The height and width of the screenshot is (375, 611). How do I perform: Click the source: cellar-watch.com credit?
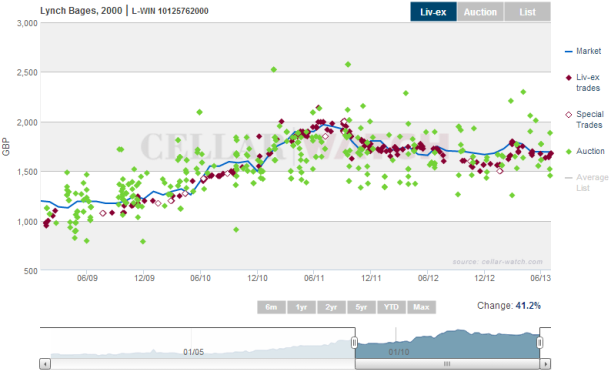[x=497, y=262]
